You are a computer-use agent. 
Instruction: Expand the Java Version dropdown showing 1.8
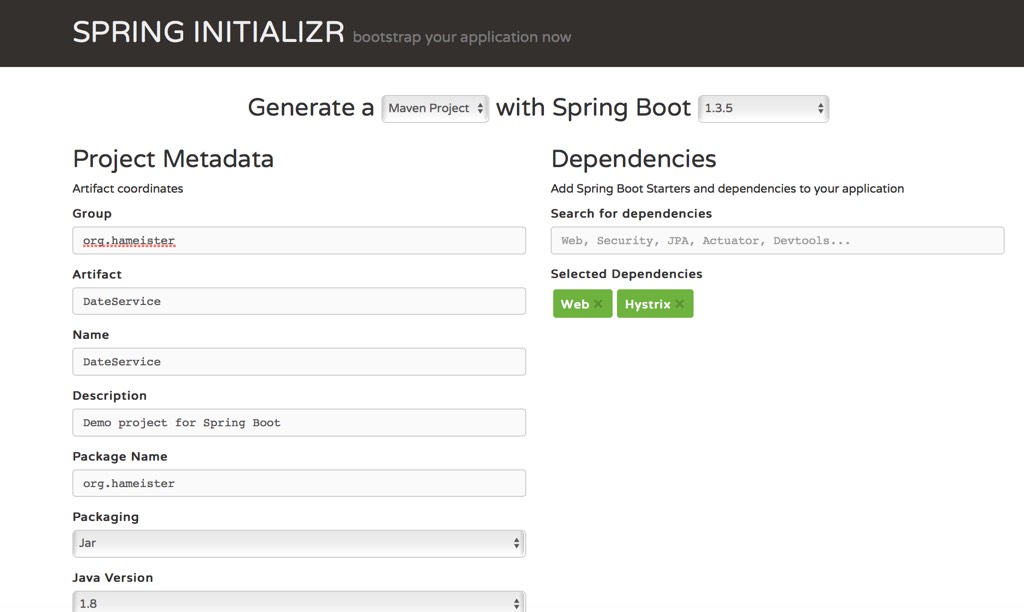tap(299, 602)
